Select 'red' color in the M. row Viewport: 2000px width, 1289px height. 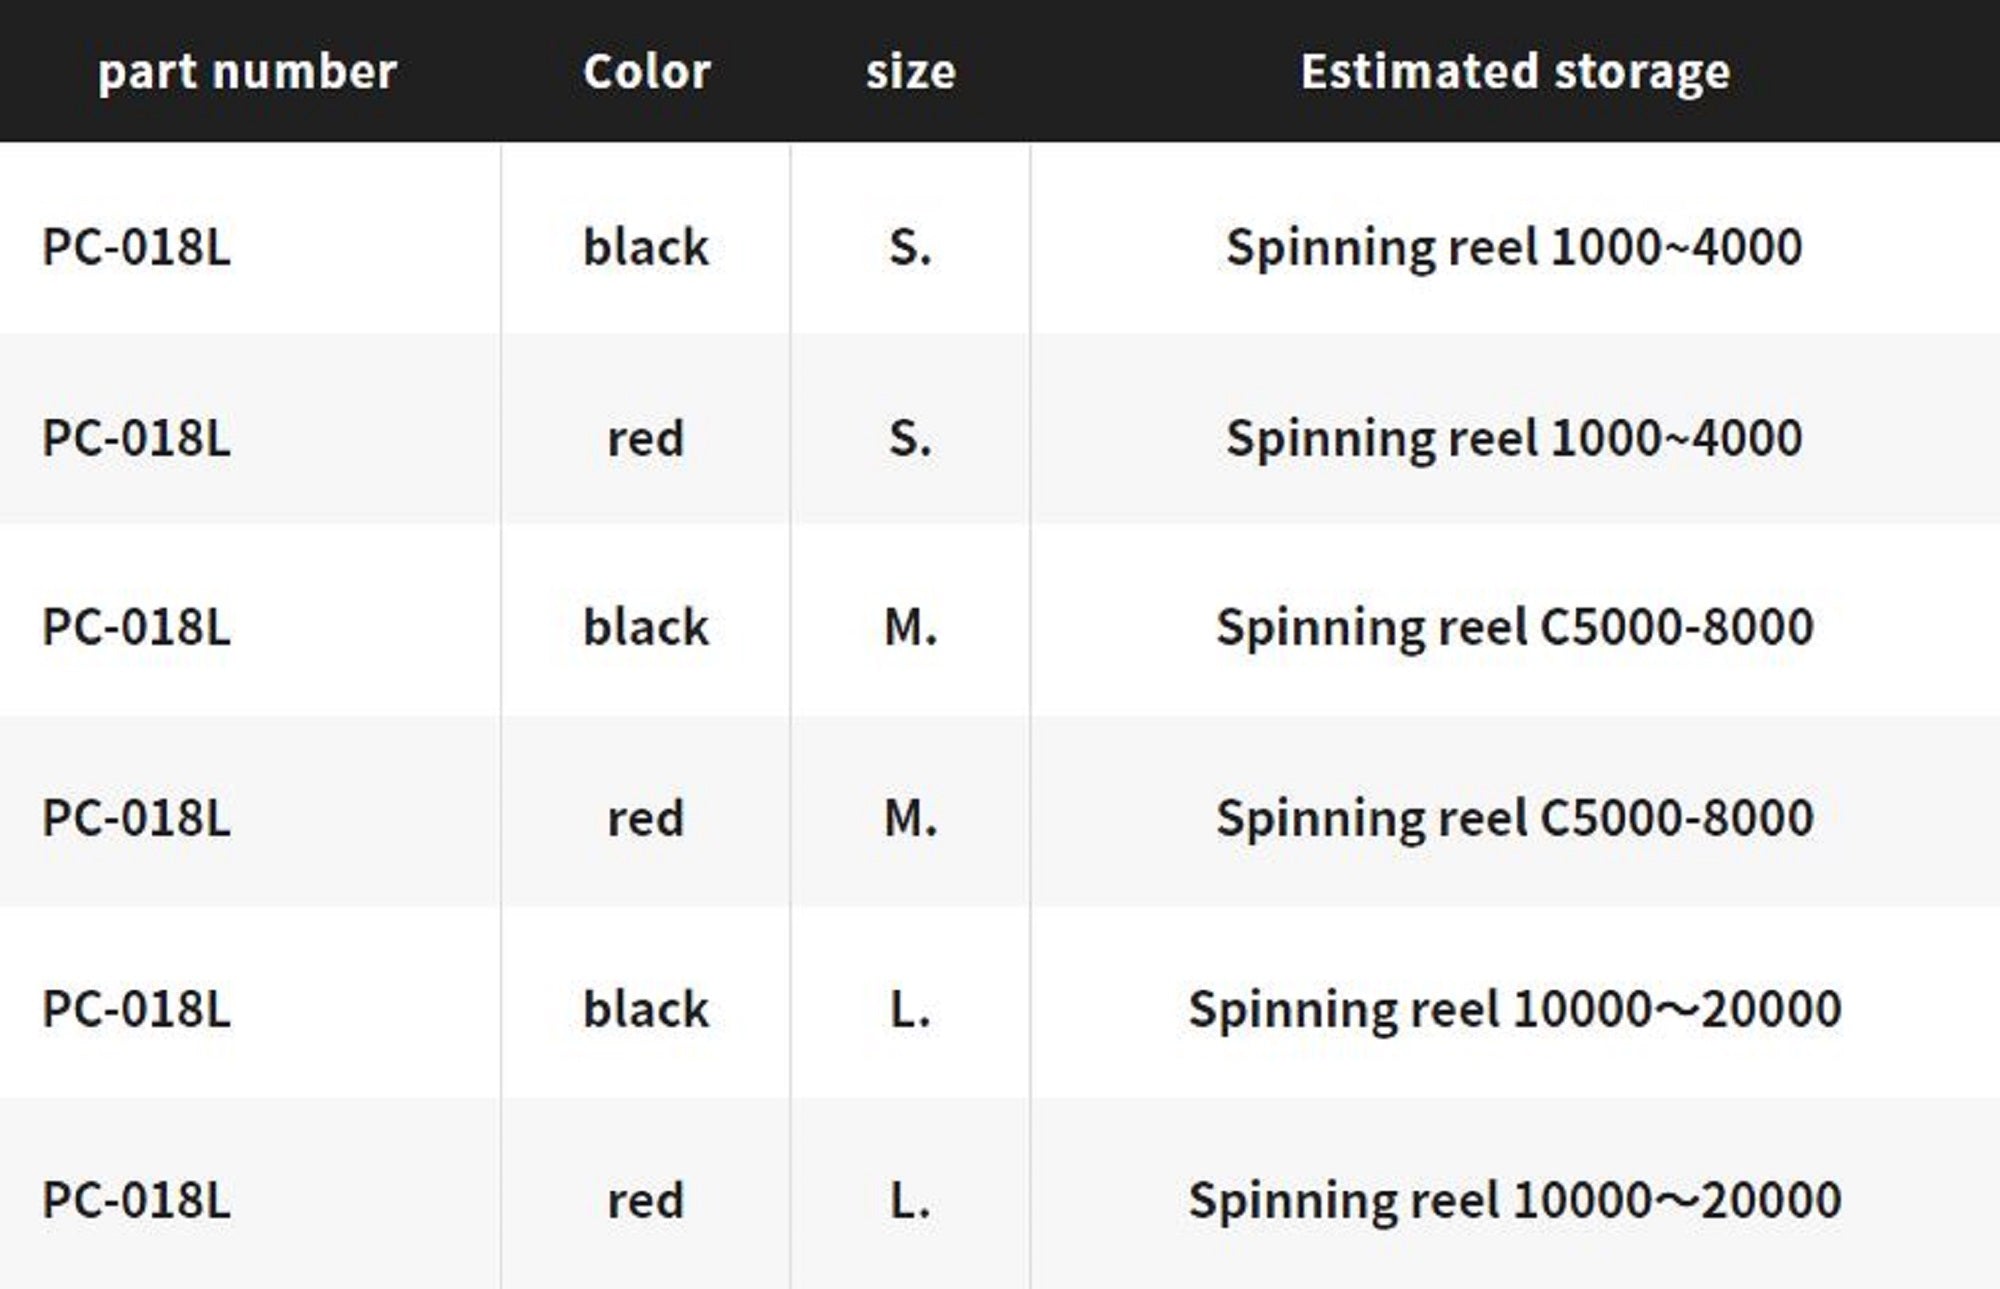point(646,819)
